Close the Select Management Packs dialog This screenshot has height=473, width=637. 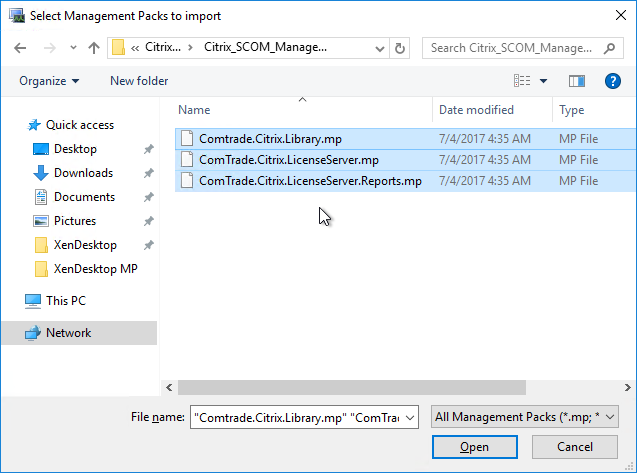621,15
